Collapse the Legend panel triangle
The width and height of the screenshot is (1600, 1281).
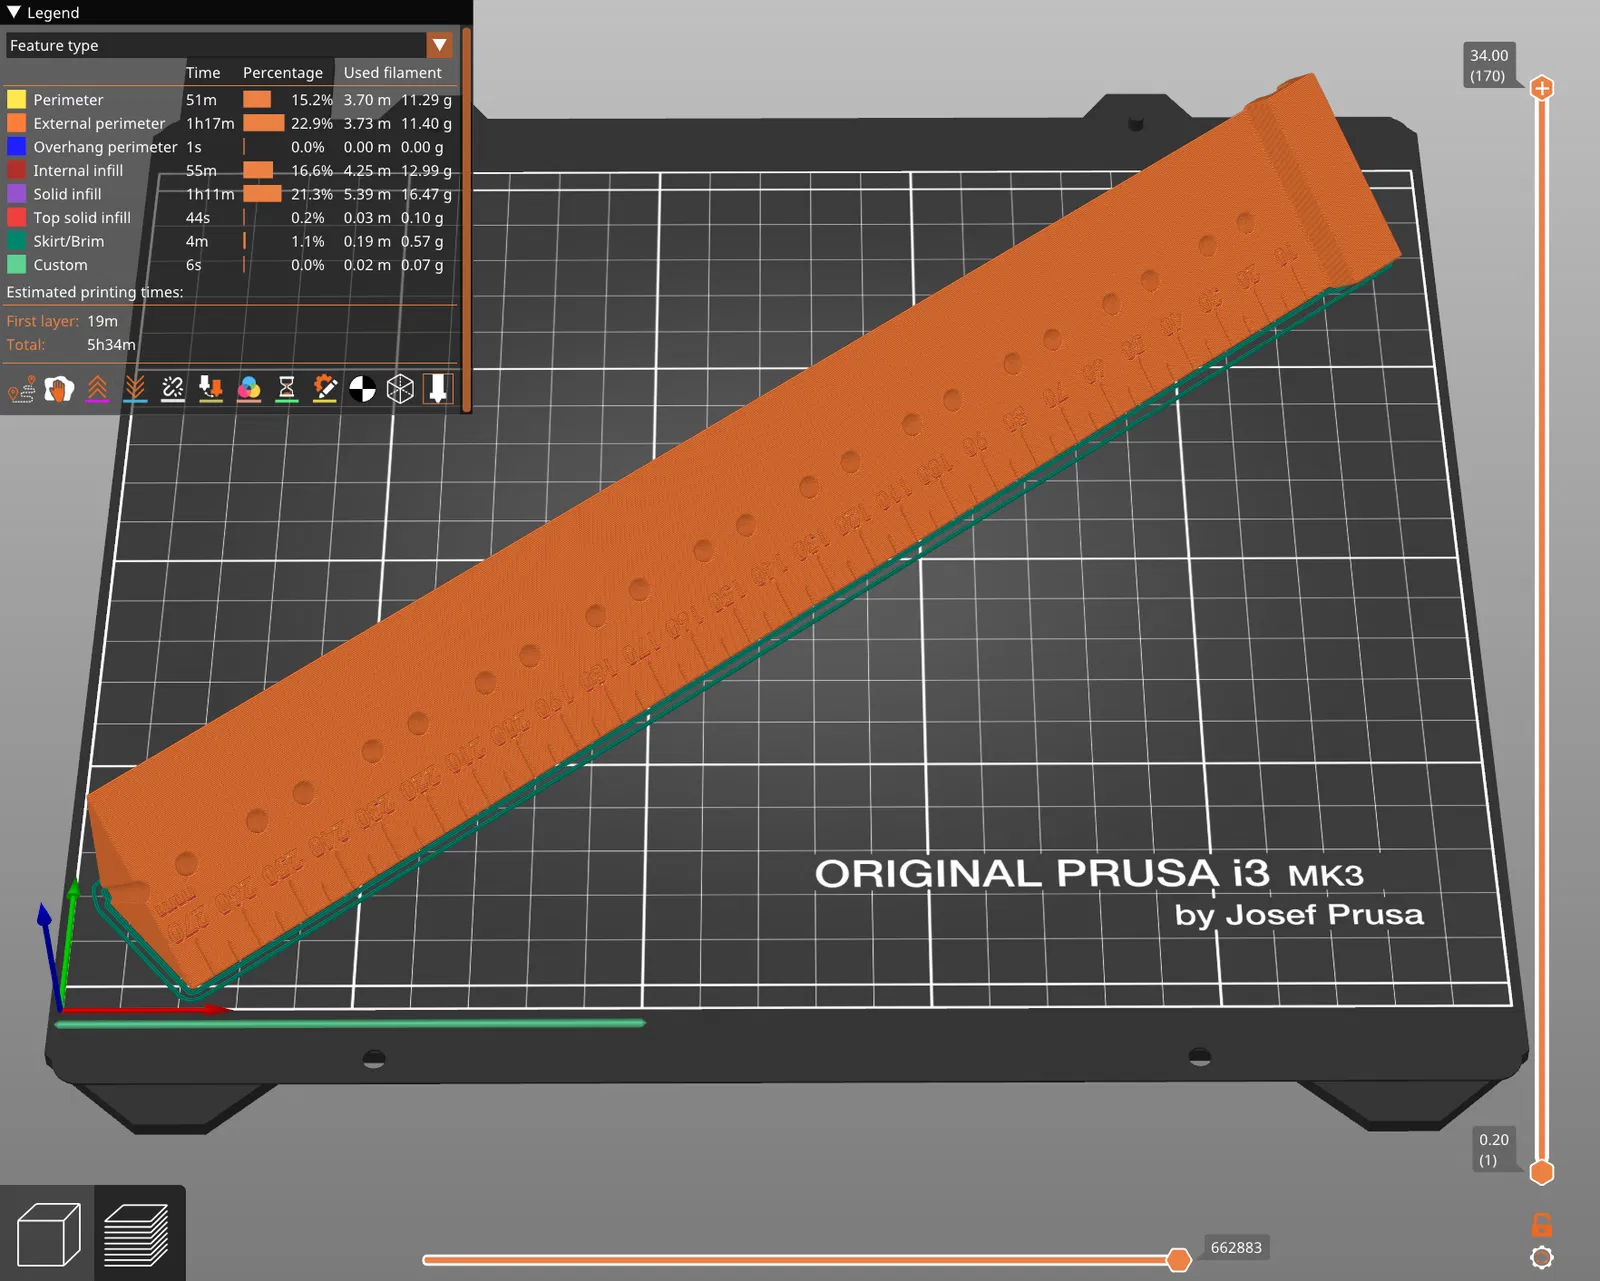tap(14, 13)
